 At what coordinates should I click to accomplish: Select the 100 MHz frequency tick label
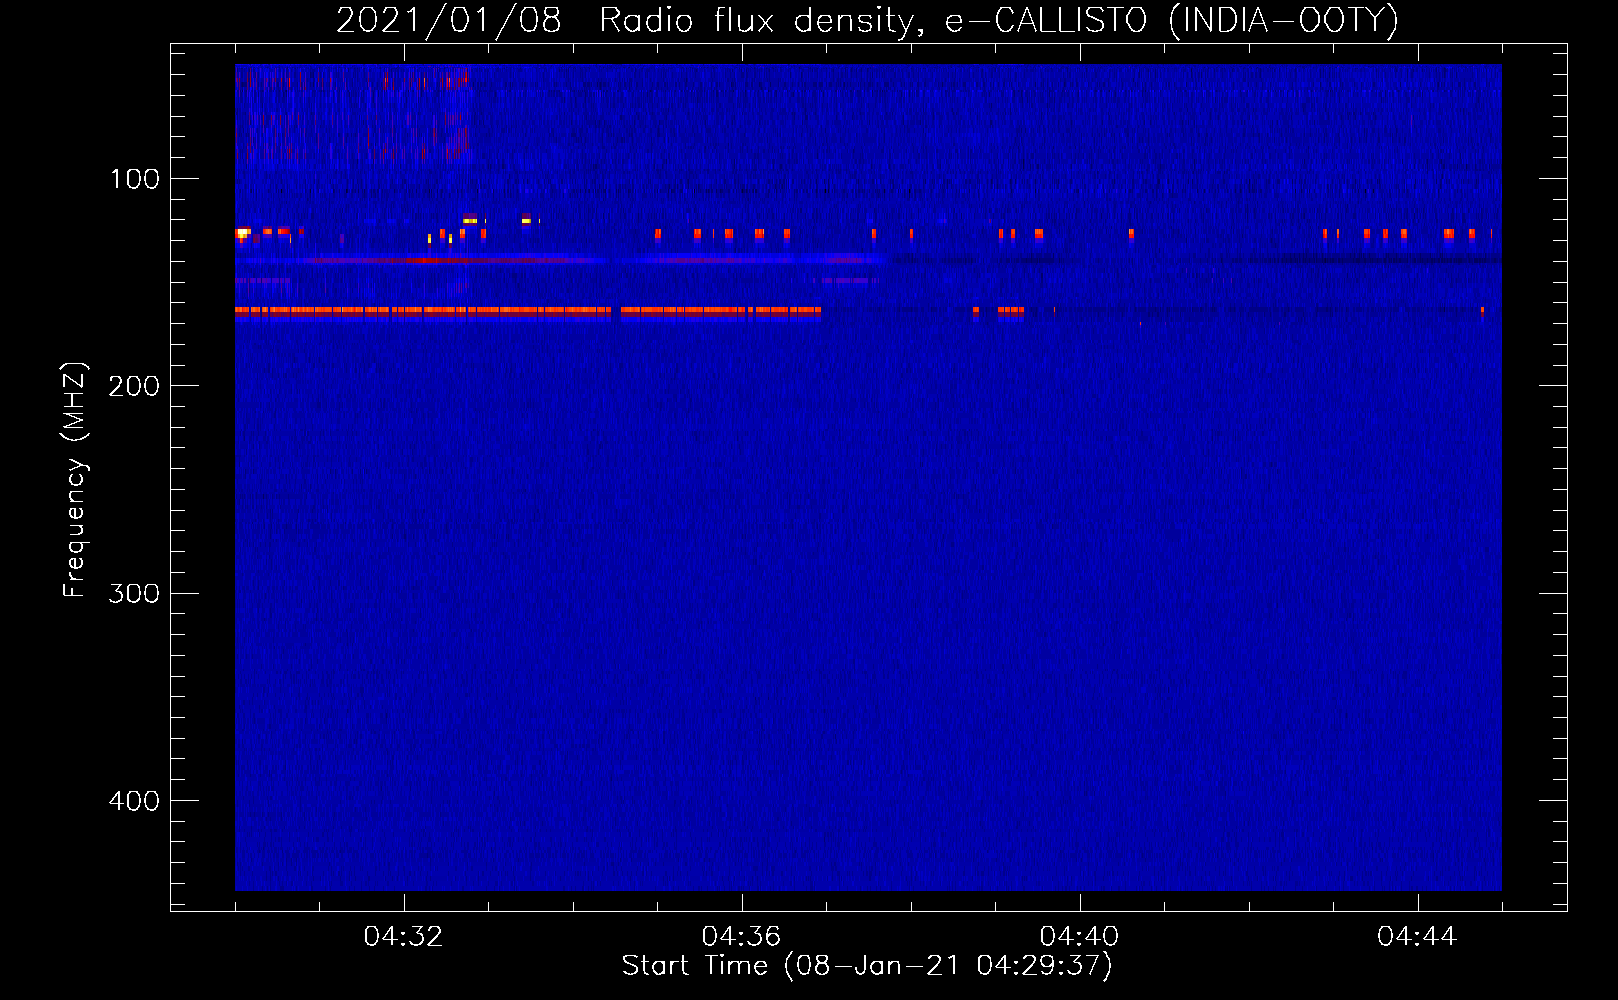[x=134, y=179]
